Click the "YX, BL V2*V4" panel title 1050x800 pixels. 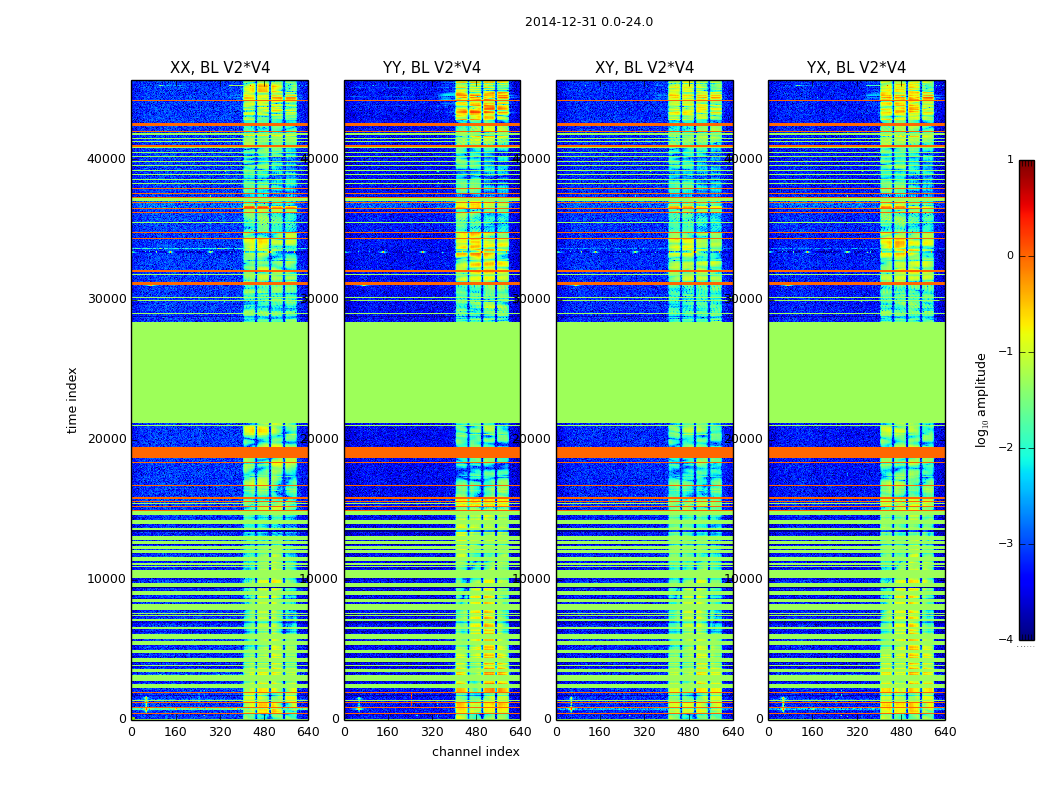point(856,68)
